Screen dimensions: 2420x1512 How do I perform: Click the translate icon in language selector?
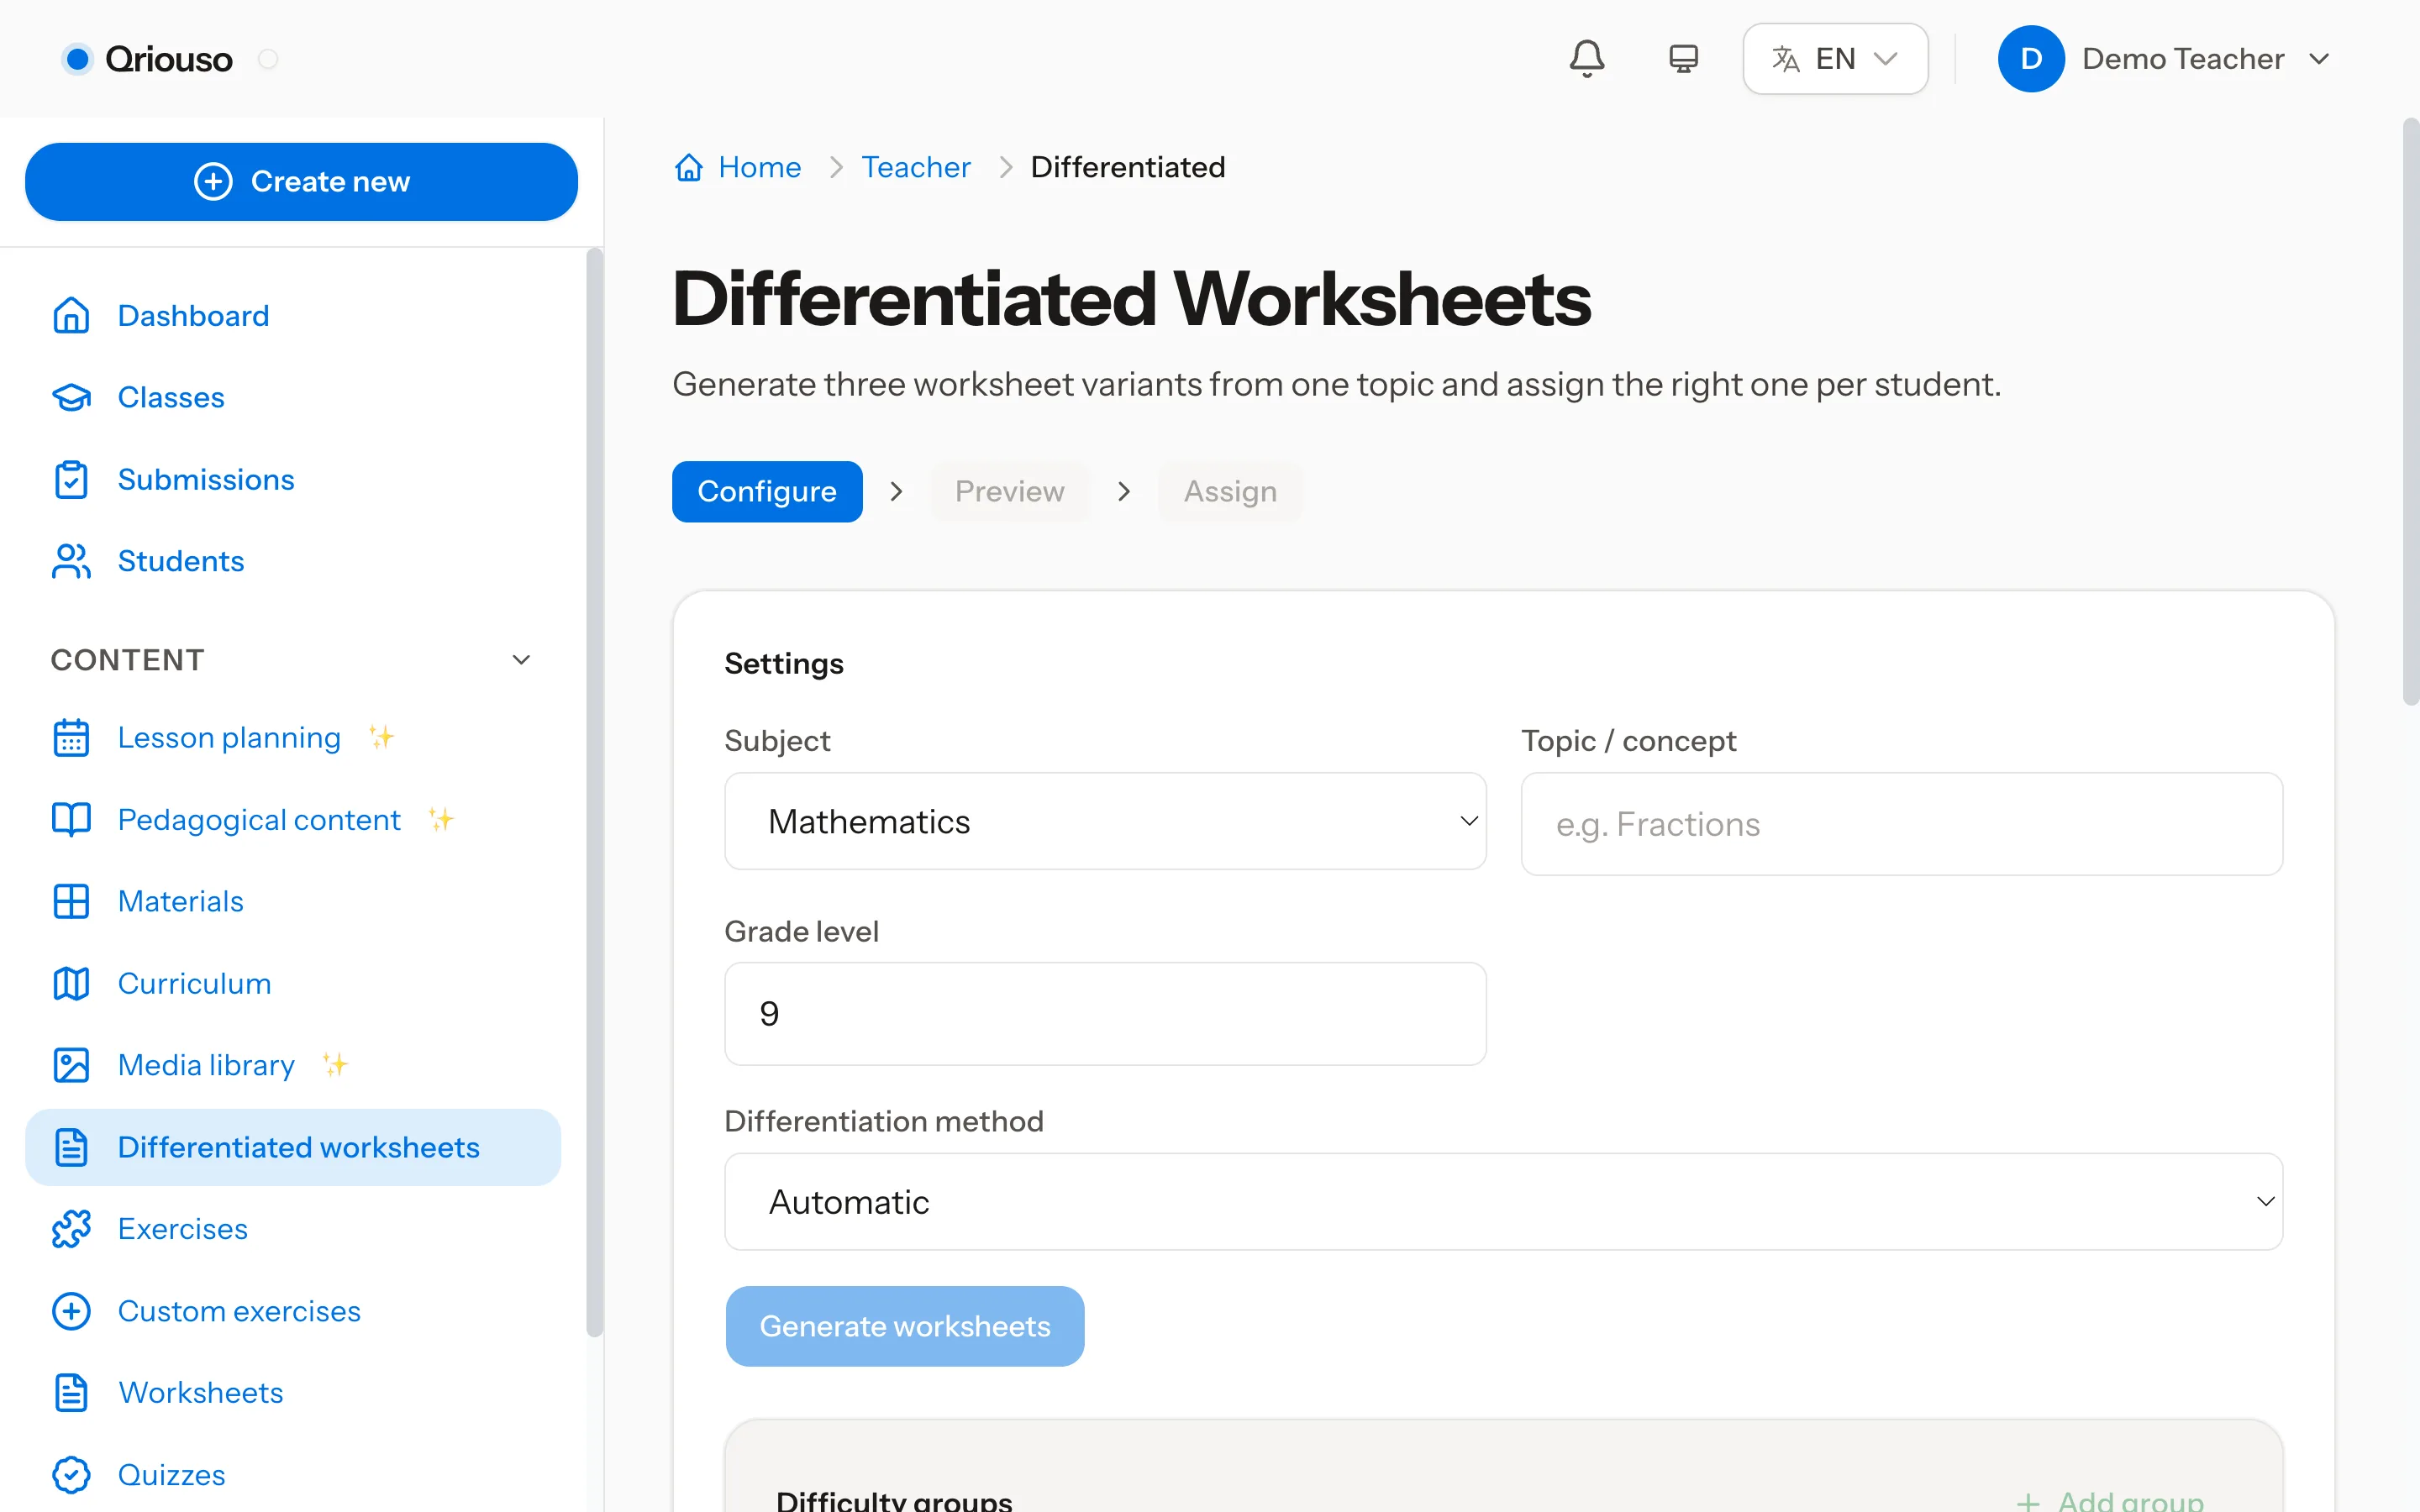point(1786,59)
